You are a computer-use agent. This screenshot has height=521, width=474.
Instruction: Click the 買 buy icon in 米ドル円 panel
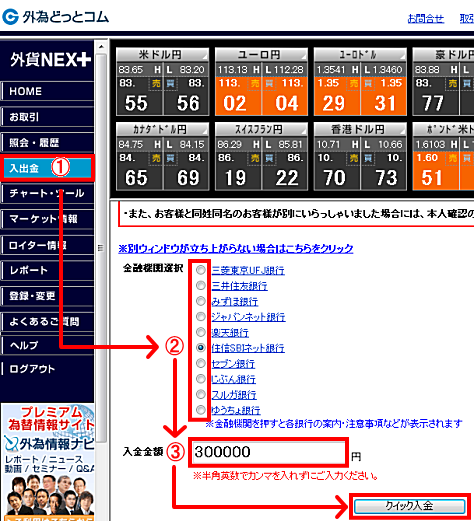(x=170, y=83)
